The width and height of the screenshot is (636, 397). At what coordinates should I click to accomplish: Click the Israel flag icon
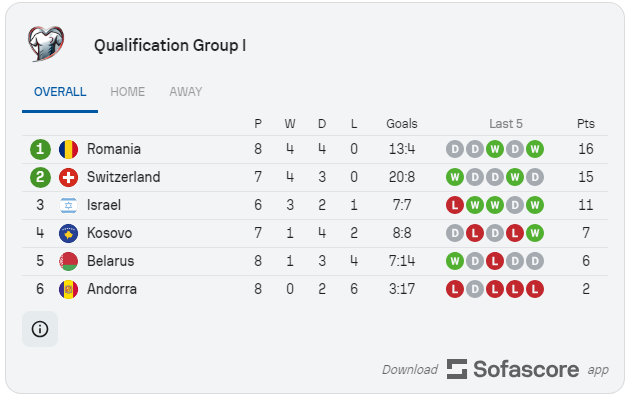click(x=69, y=205)
